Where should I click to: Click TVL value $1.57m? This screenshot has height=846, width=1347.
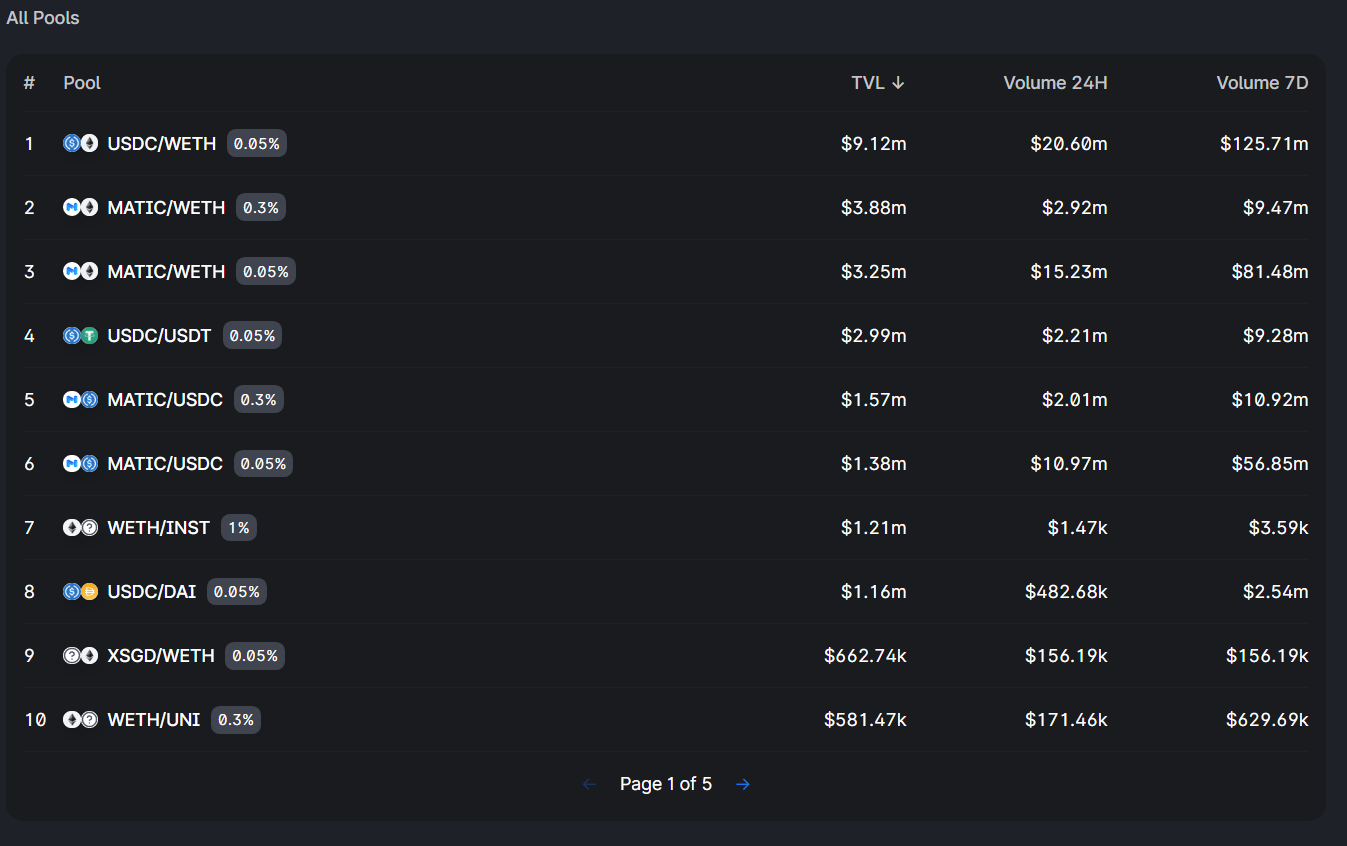(x=873, y=399)
